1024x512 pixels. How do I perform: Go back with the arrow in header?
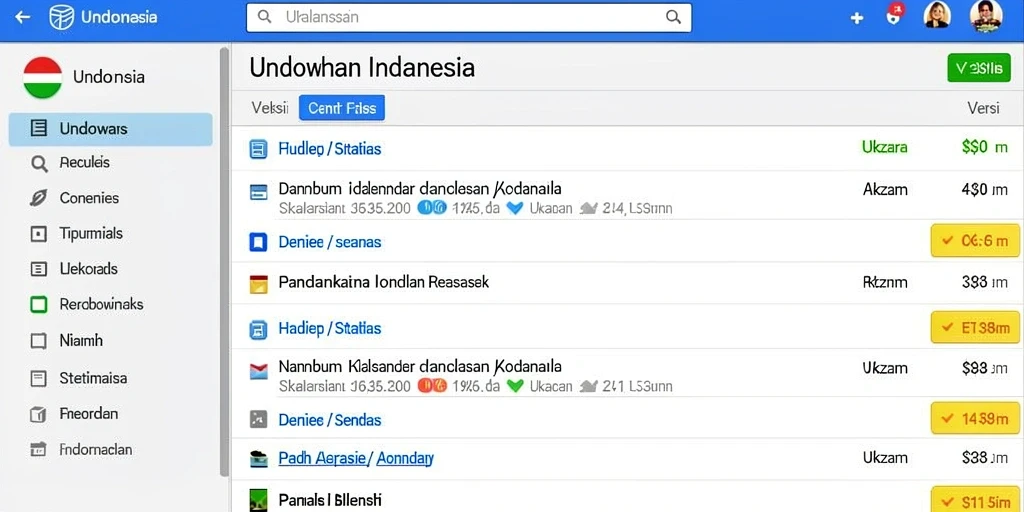click(x=23, y=18)
